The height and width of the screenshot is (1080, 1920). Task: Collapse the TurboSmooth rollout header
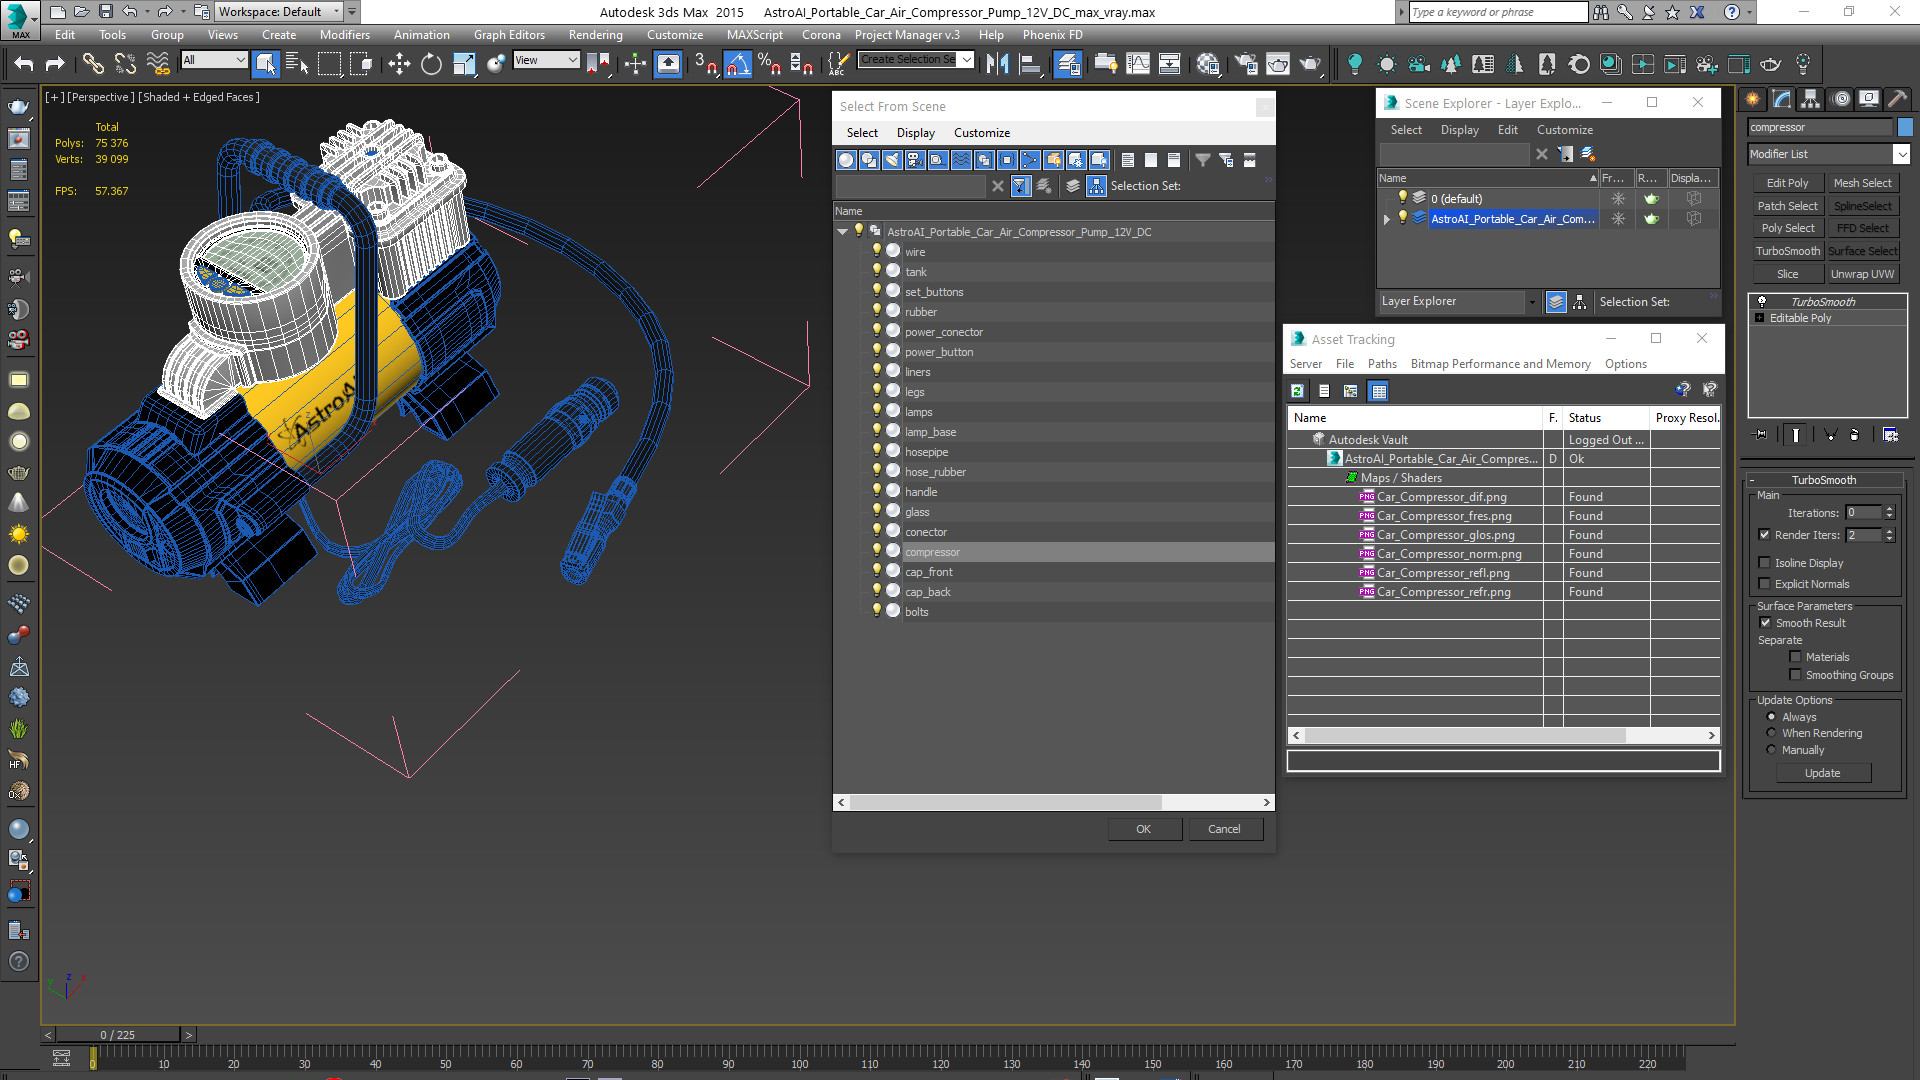tap(1823, 480)
